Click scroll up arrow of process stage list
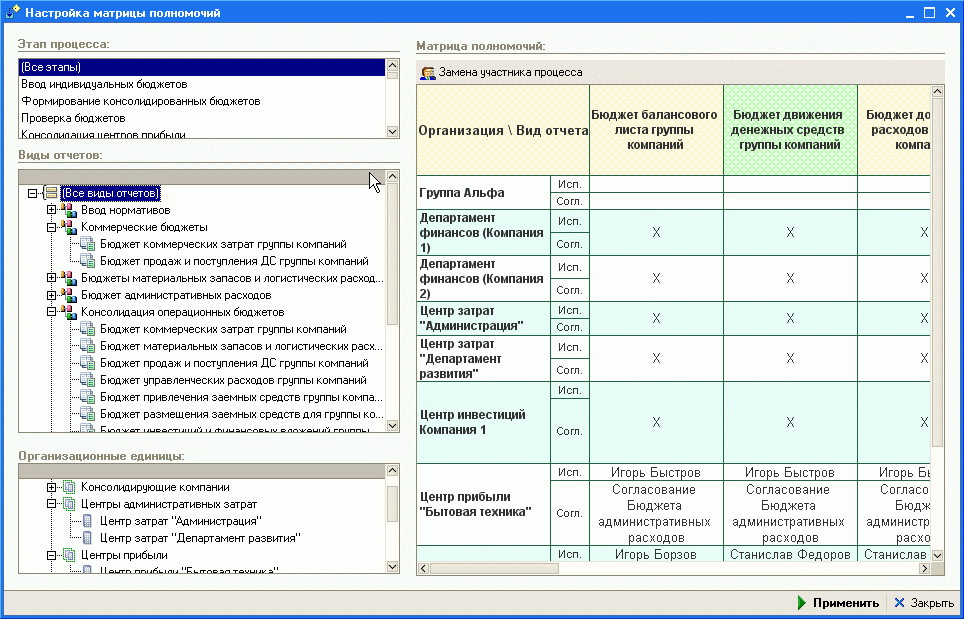Screen dimensions: 964x619 tap(392, 65)
